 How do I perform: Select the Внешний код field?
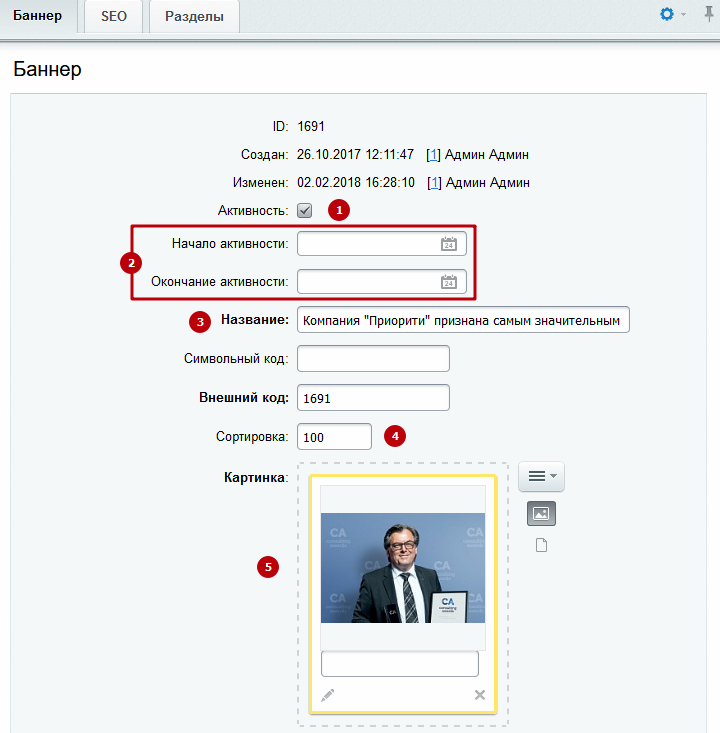click(373, 397)
